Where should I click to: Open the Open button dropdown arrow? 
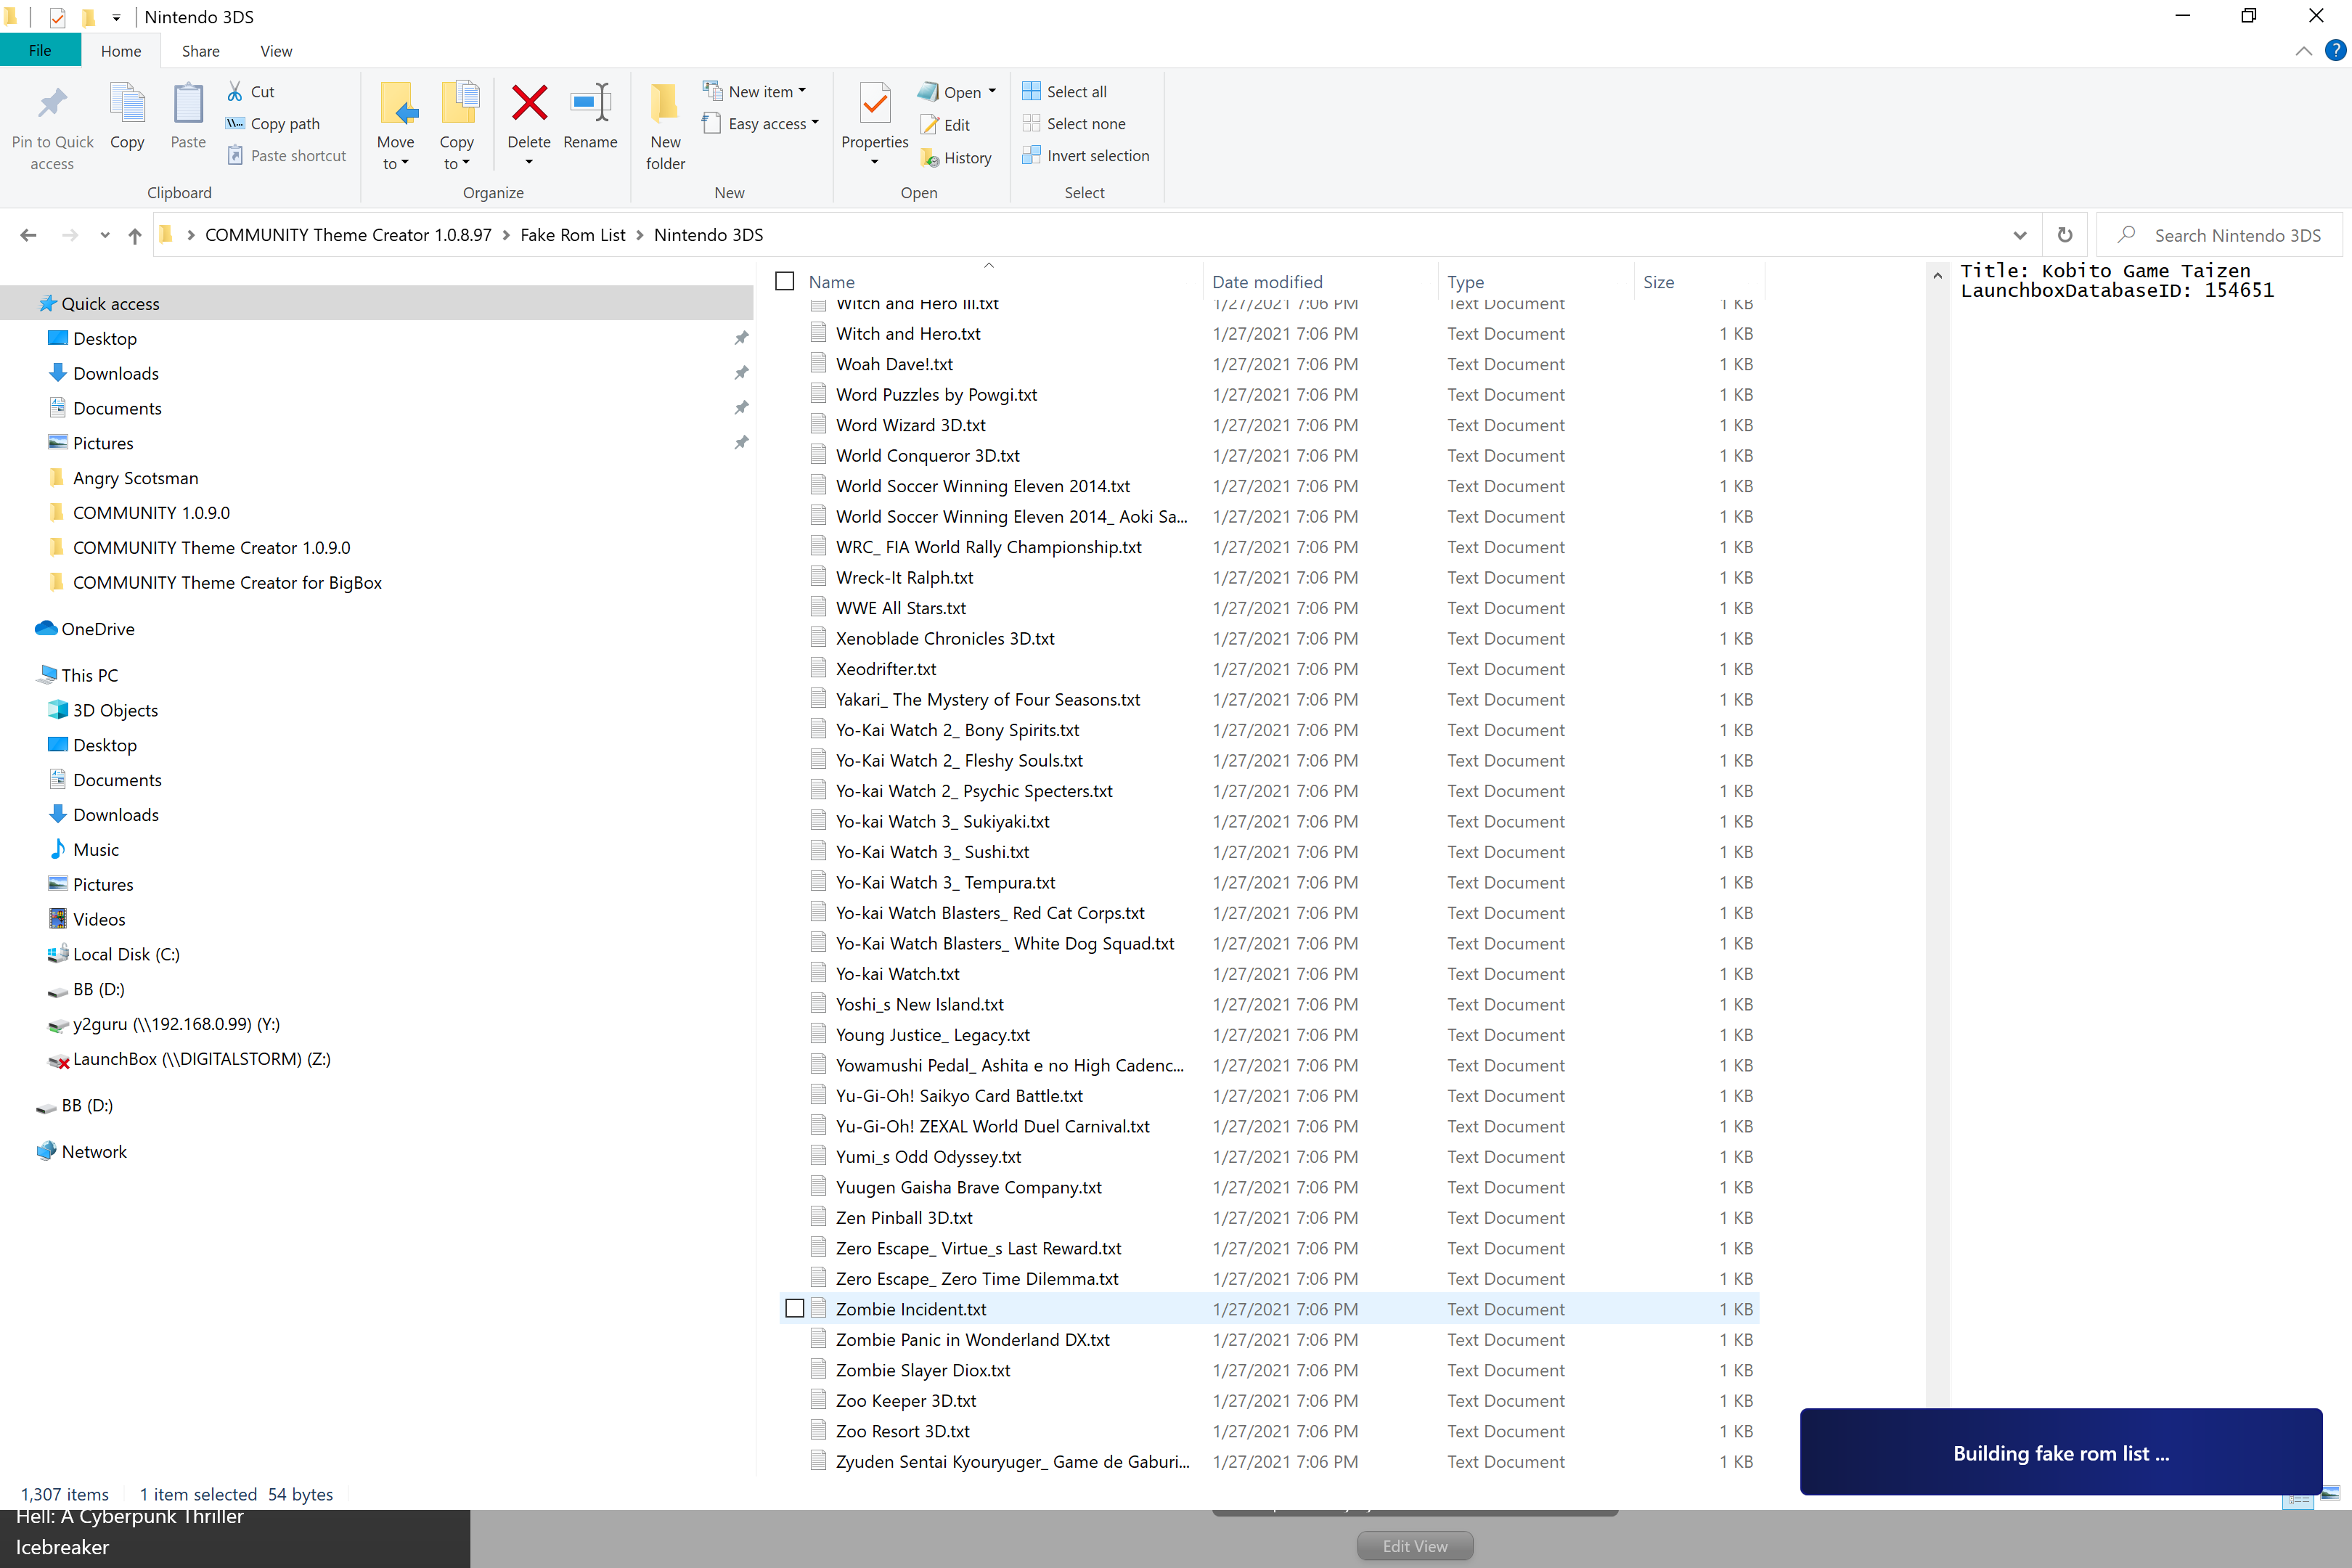992,91
